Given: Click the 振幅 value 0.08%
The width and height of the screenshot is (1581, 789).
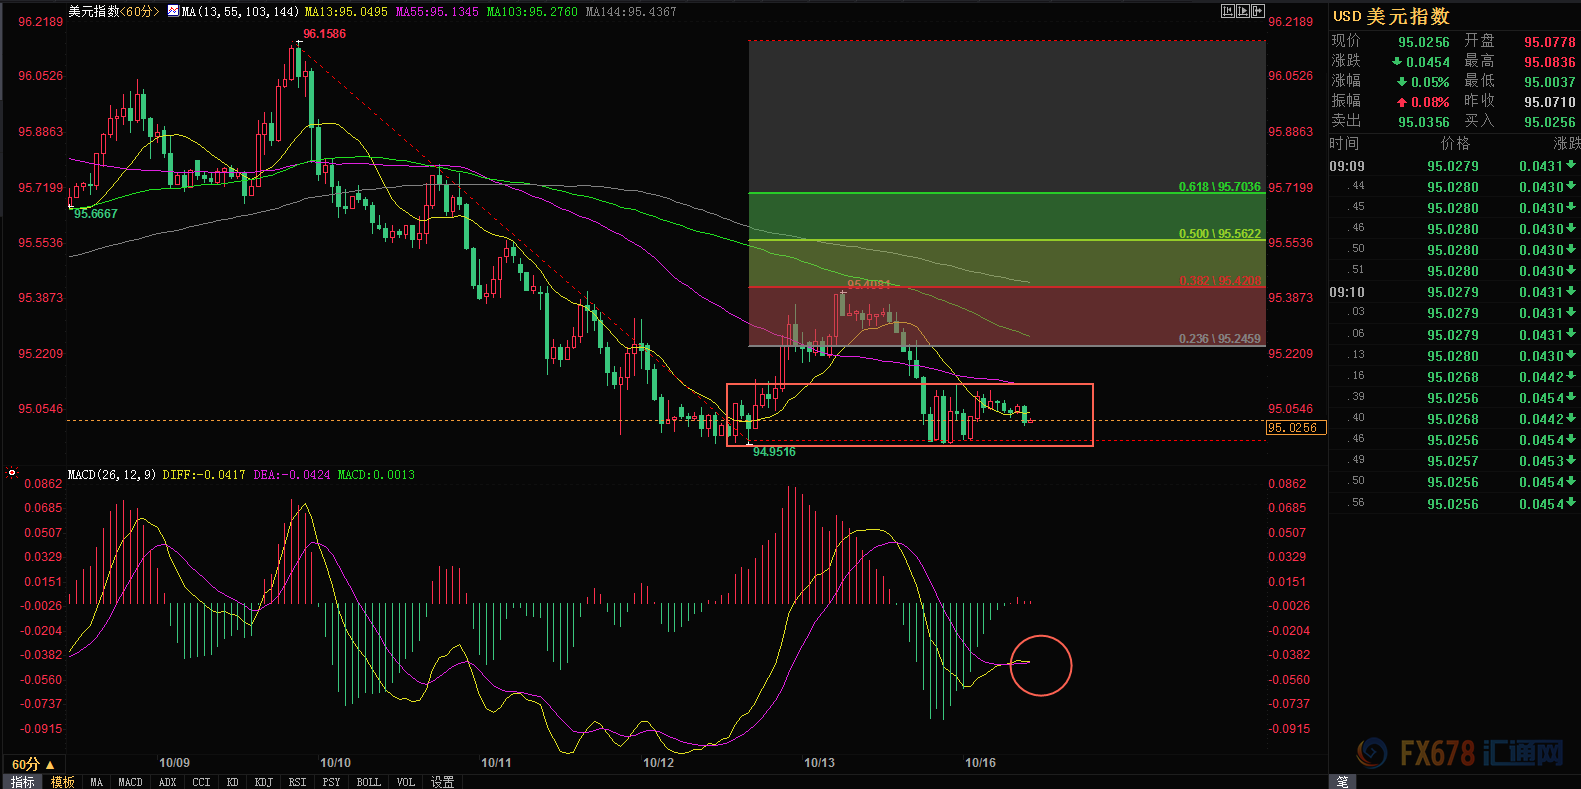Looking at the screenshot, I should click(1430, 102).
